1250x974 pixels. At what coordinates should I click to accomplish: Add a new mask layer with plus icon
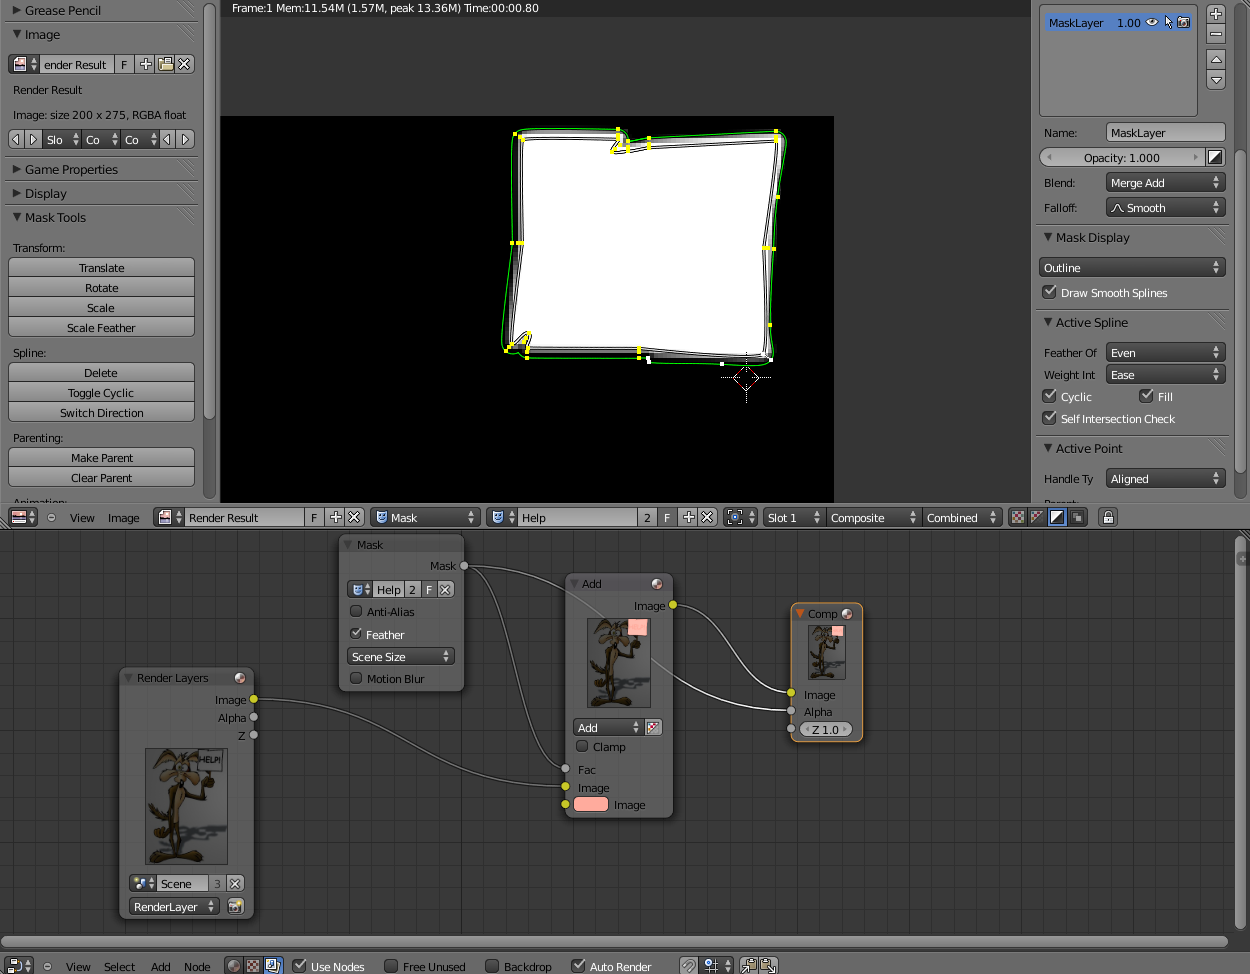[x=1216, y=13]
